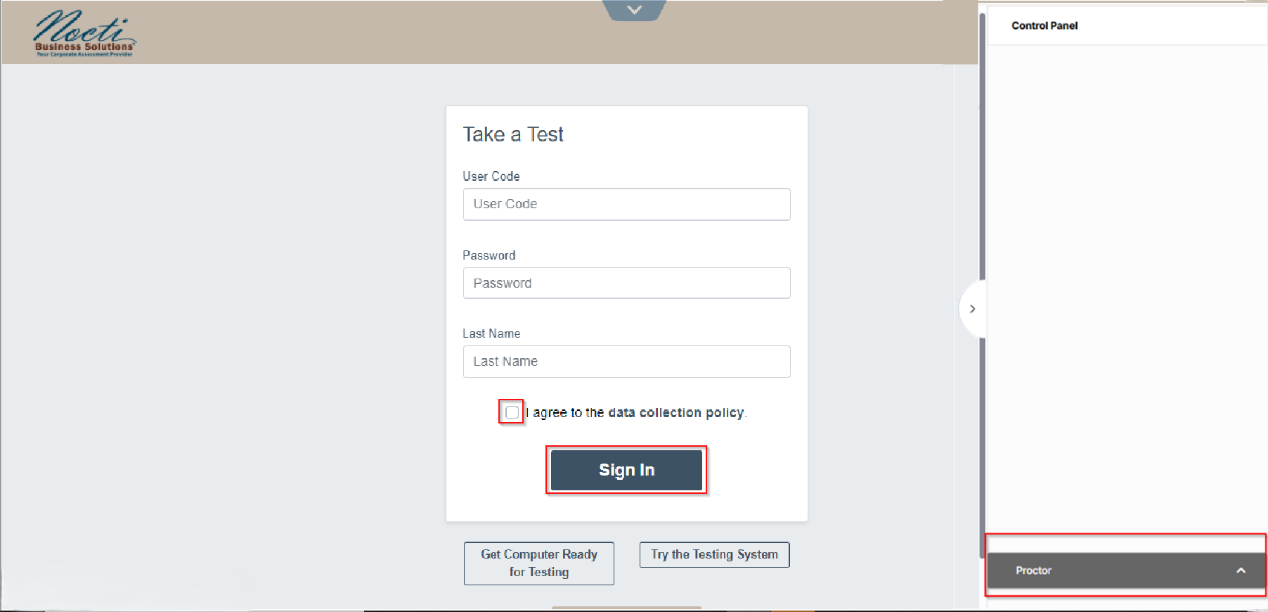Image resolution: width=1268 pixels, height=612 pixels.
Task: Open the data collection policy link
Action: pyautogui.click(x=676, y=413)
